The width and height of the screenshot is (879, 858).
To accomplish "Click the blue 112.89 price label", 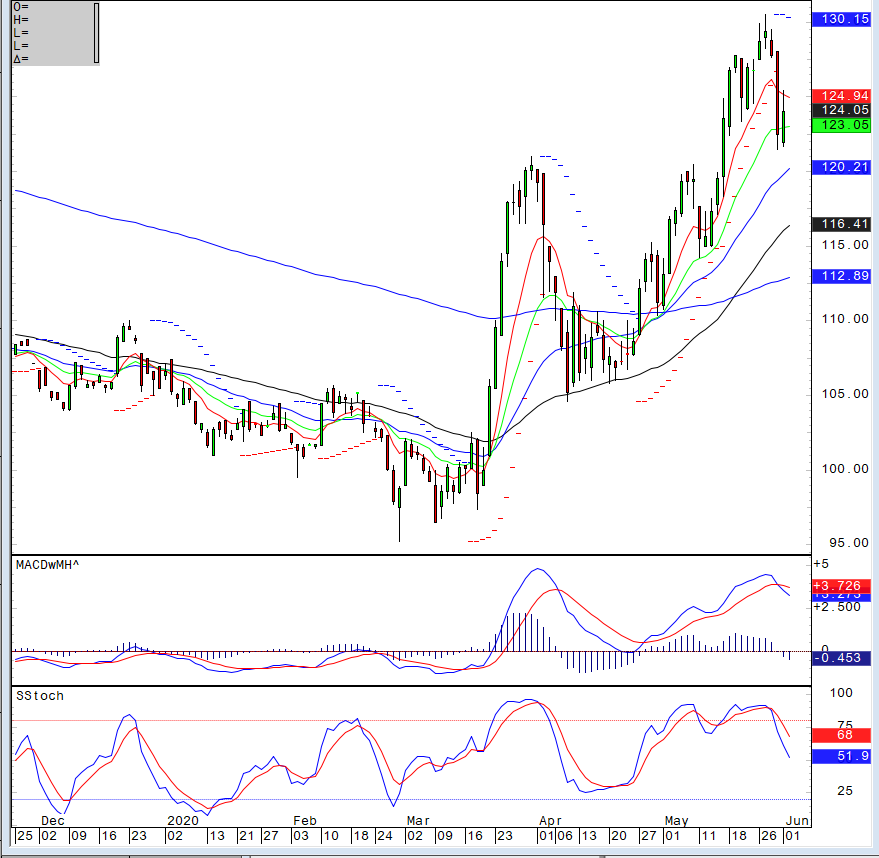I will point(841,276).
